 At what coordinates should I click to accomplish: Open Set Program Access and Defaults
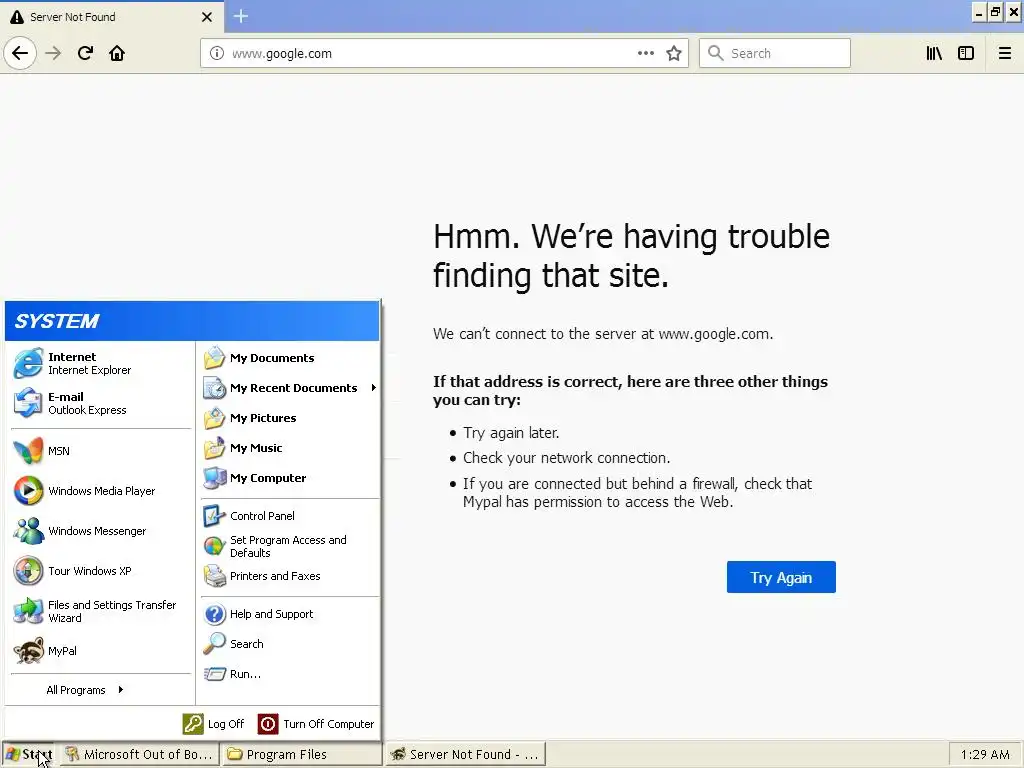[x=289, y=546]
